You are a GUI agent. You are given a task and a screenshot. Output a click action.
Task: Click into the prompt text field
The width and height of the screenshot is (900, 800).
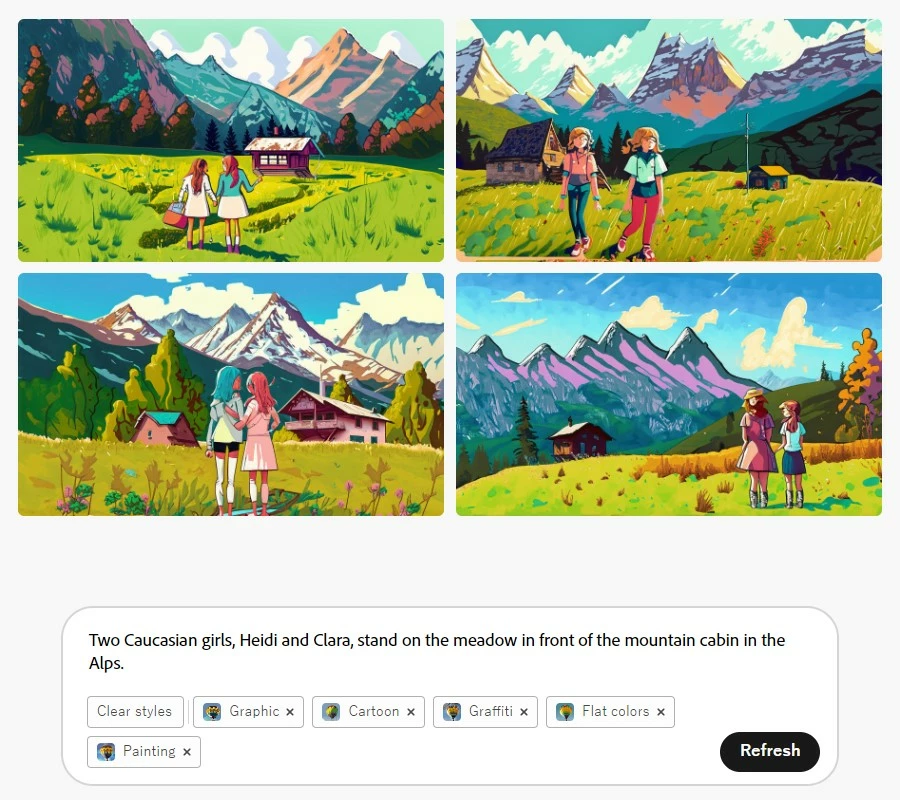[x=437, y=651]
